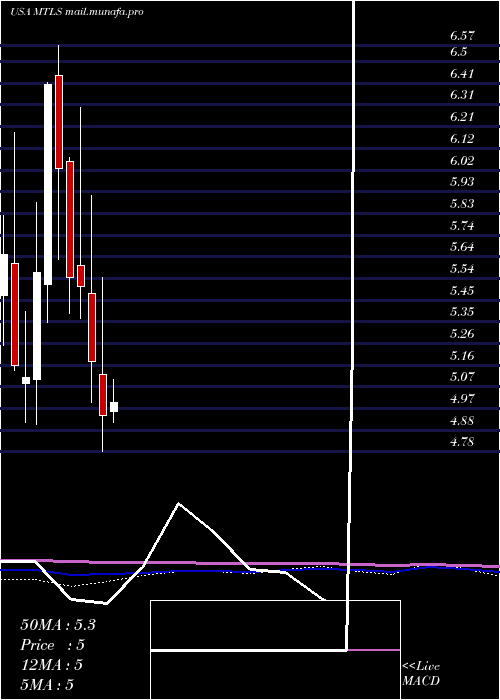Click the 5.35 price label

[x=462, y=312]
